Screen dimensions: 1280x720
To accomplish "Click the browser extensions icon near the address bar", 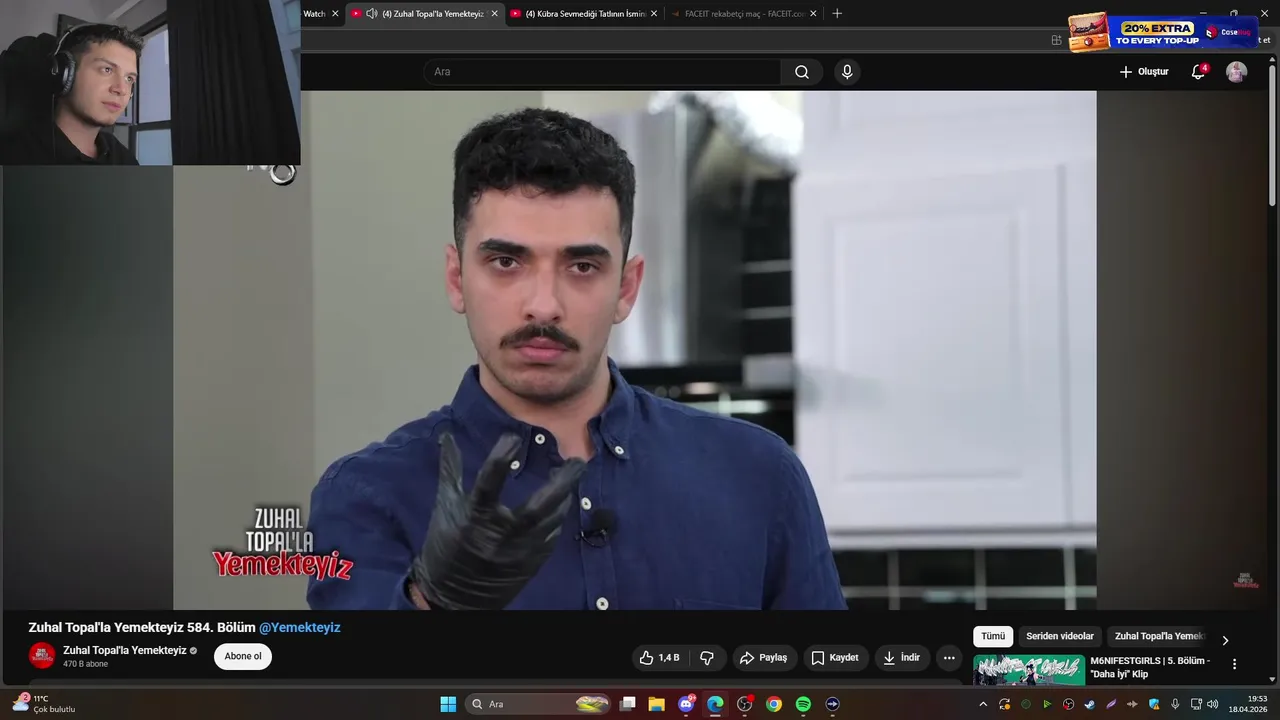I will click(1056, 40).
